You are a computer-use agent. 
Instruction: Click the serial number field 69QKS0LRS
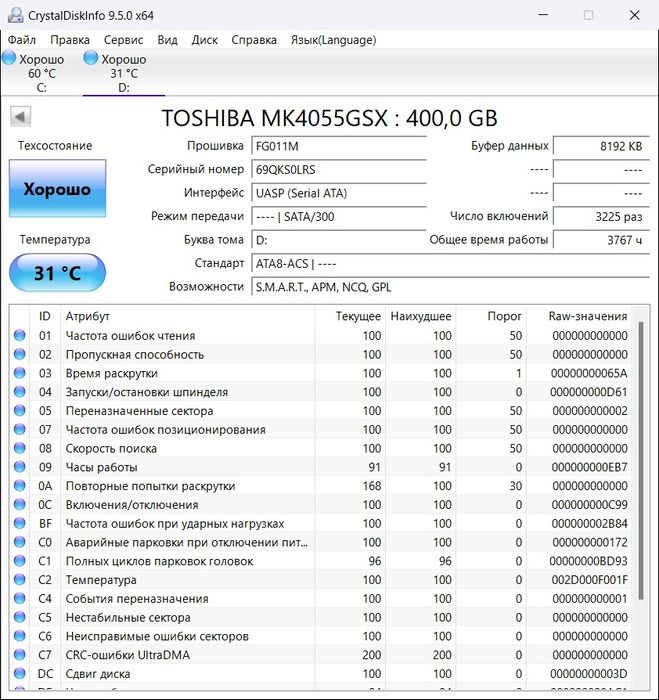[x=339, y=170]
